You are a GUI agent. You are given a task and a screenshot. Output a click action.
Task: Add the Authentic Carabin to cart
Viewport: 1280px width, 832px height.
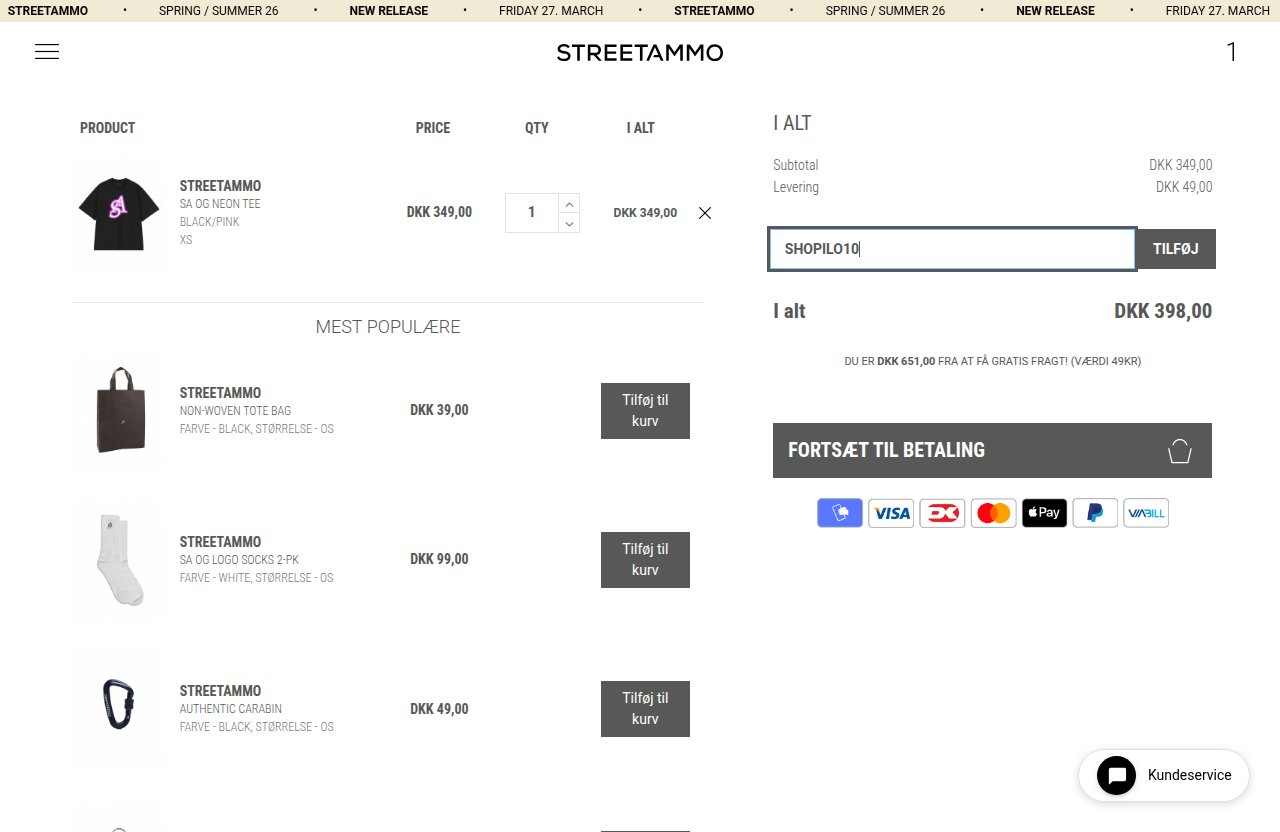[x=645, y=709]
